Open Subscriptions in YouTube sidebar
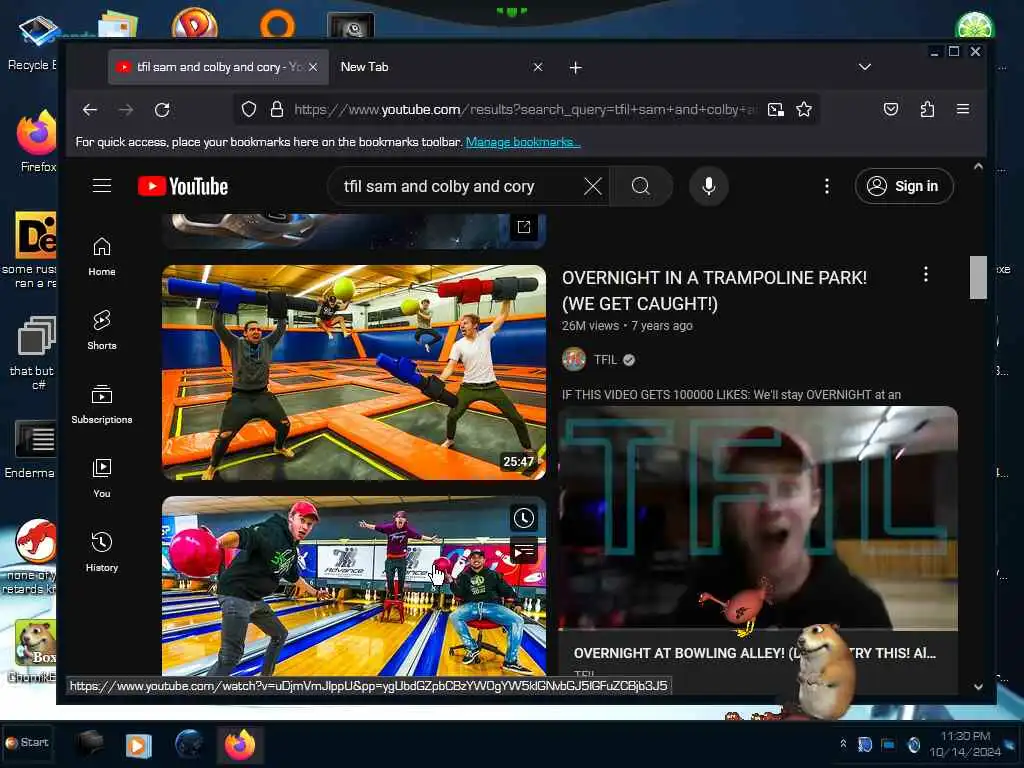 (102, 405)
